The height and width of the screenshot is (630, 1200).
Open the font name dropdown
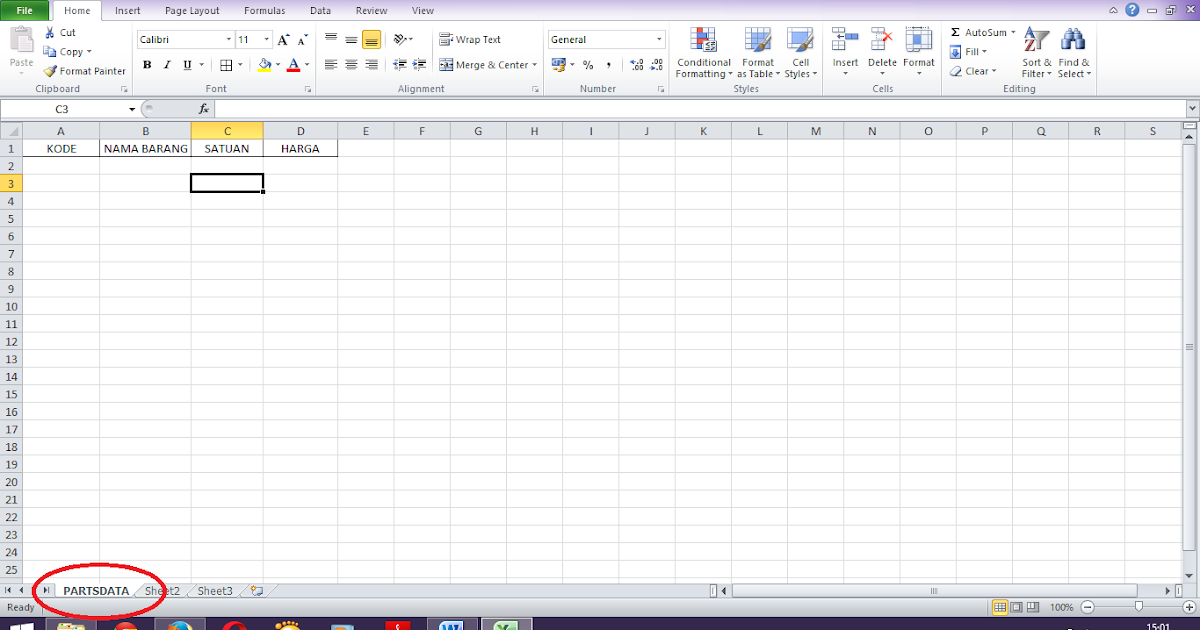228,39
